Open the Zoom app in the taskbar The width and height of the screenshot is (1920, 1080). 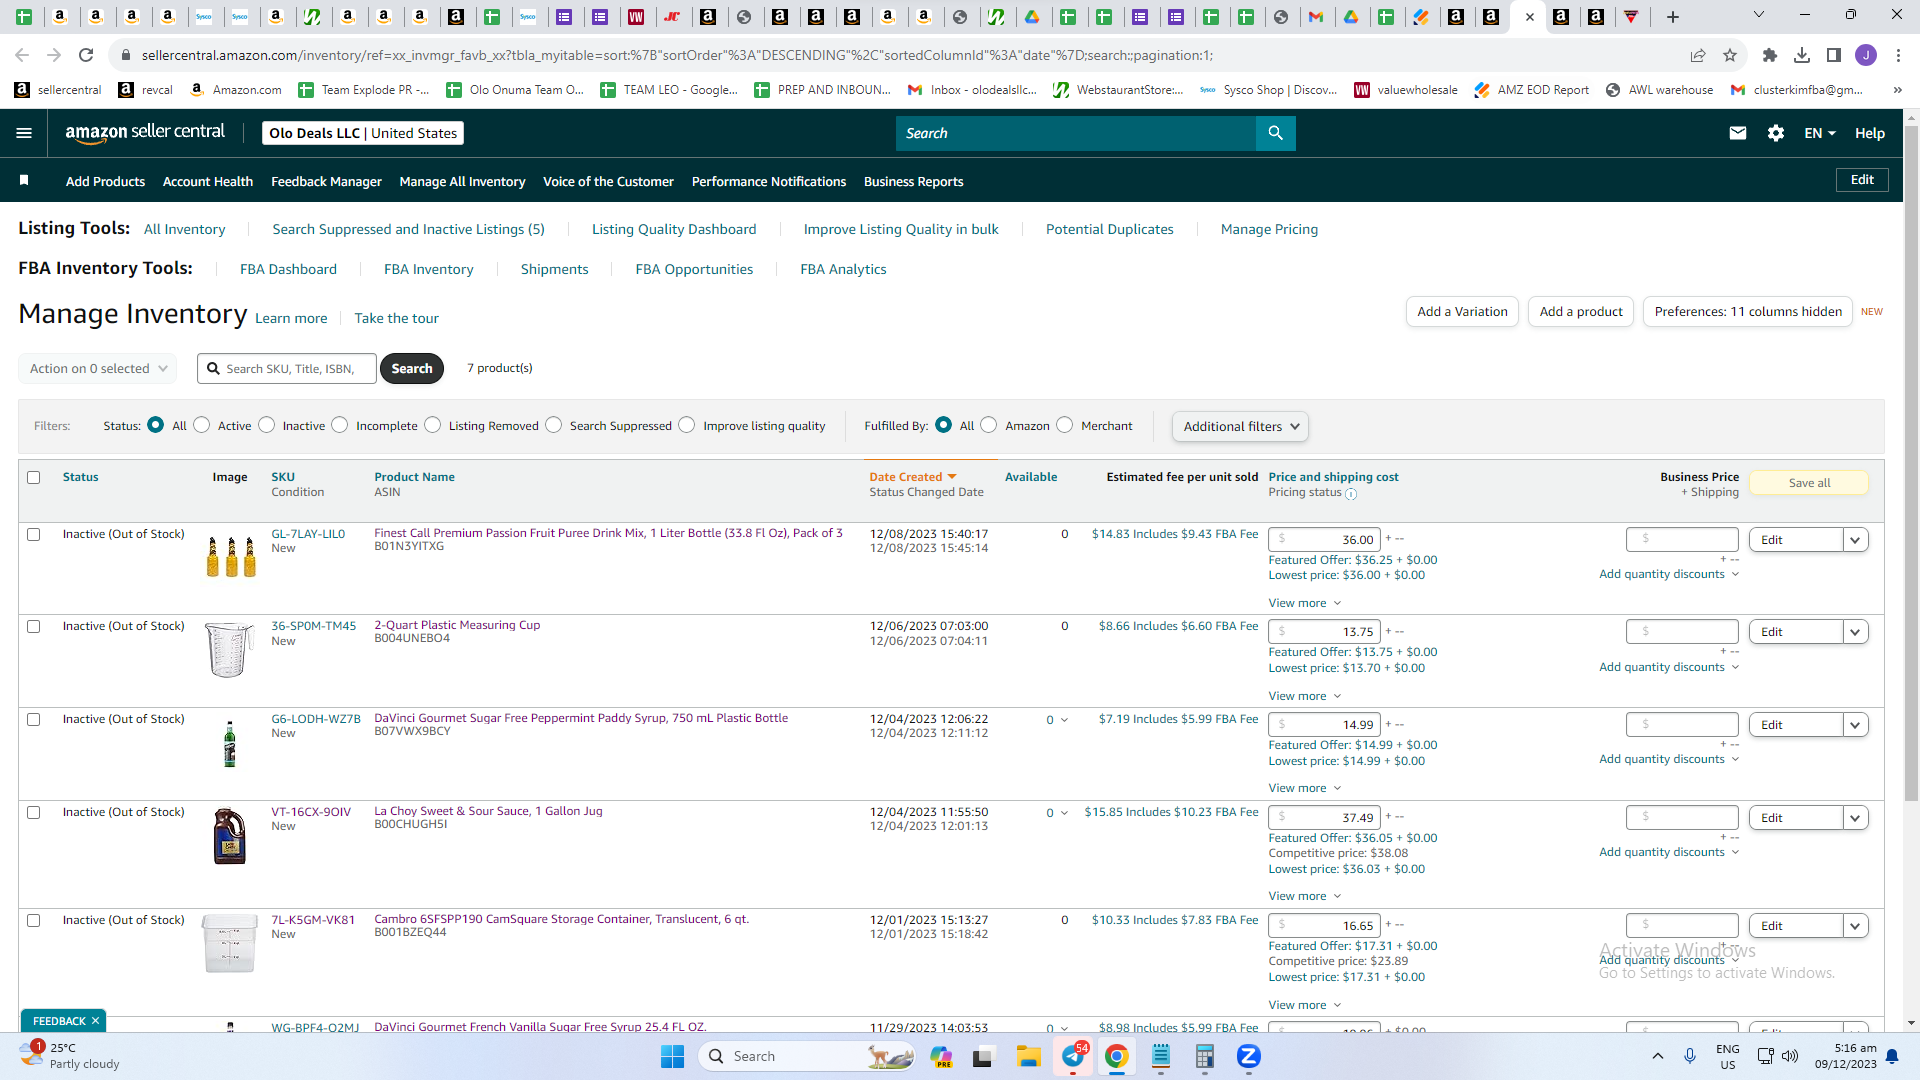(x=1248, y=1056)
